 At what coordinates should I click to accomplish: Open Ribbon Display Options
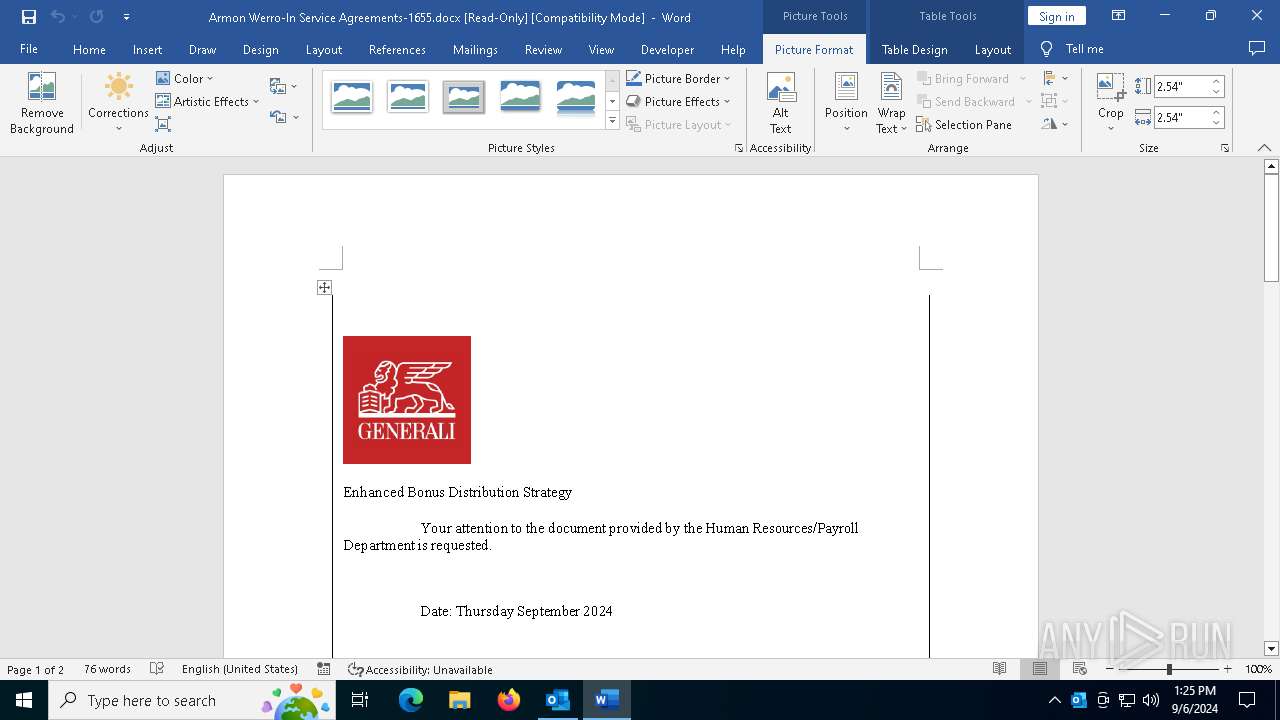pyautogui.click(x=1118, y=16)
